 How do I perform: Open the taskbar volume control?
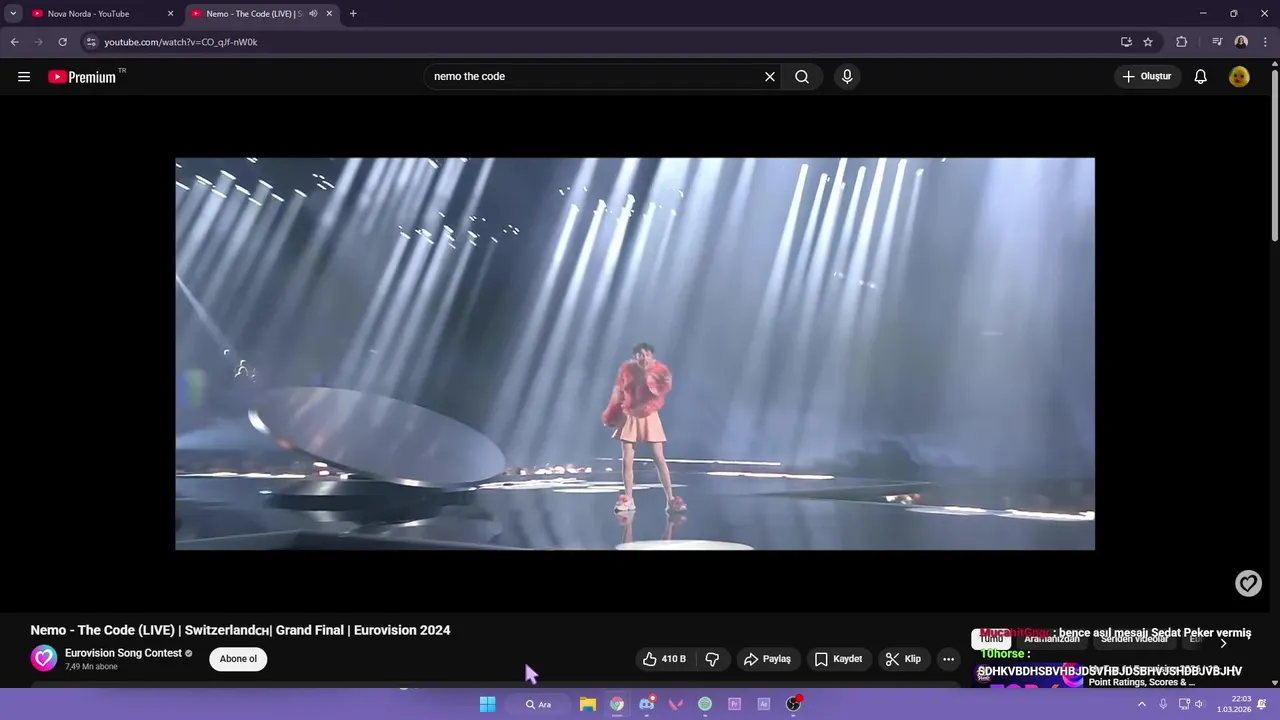[1199, 704]
